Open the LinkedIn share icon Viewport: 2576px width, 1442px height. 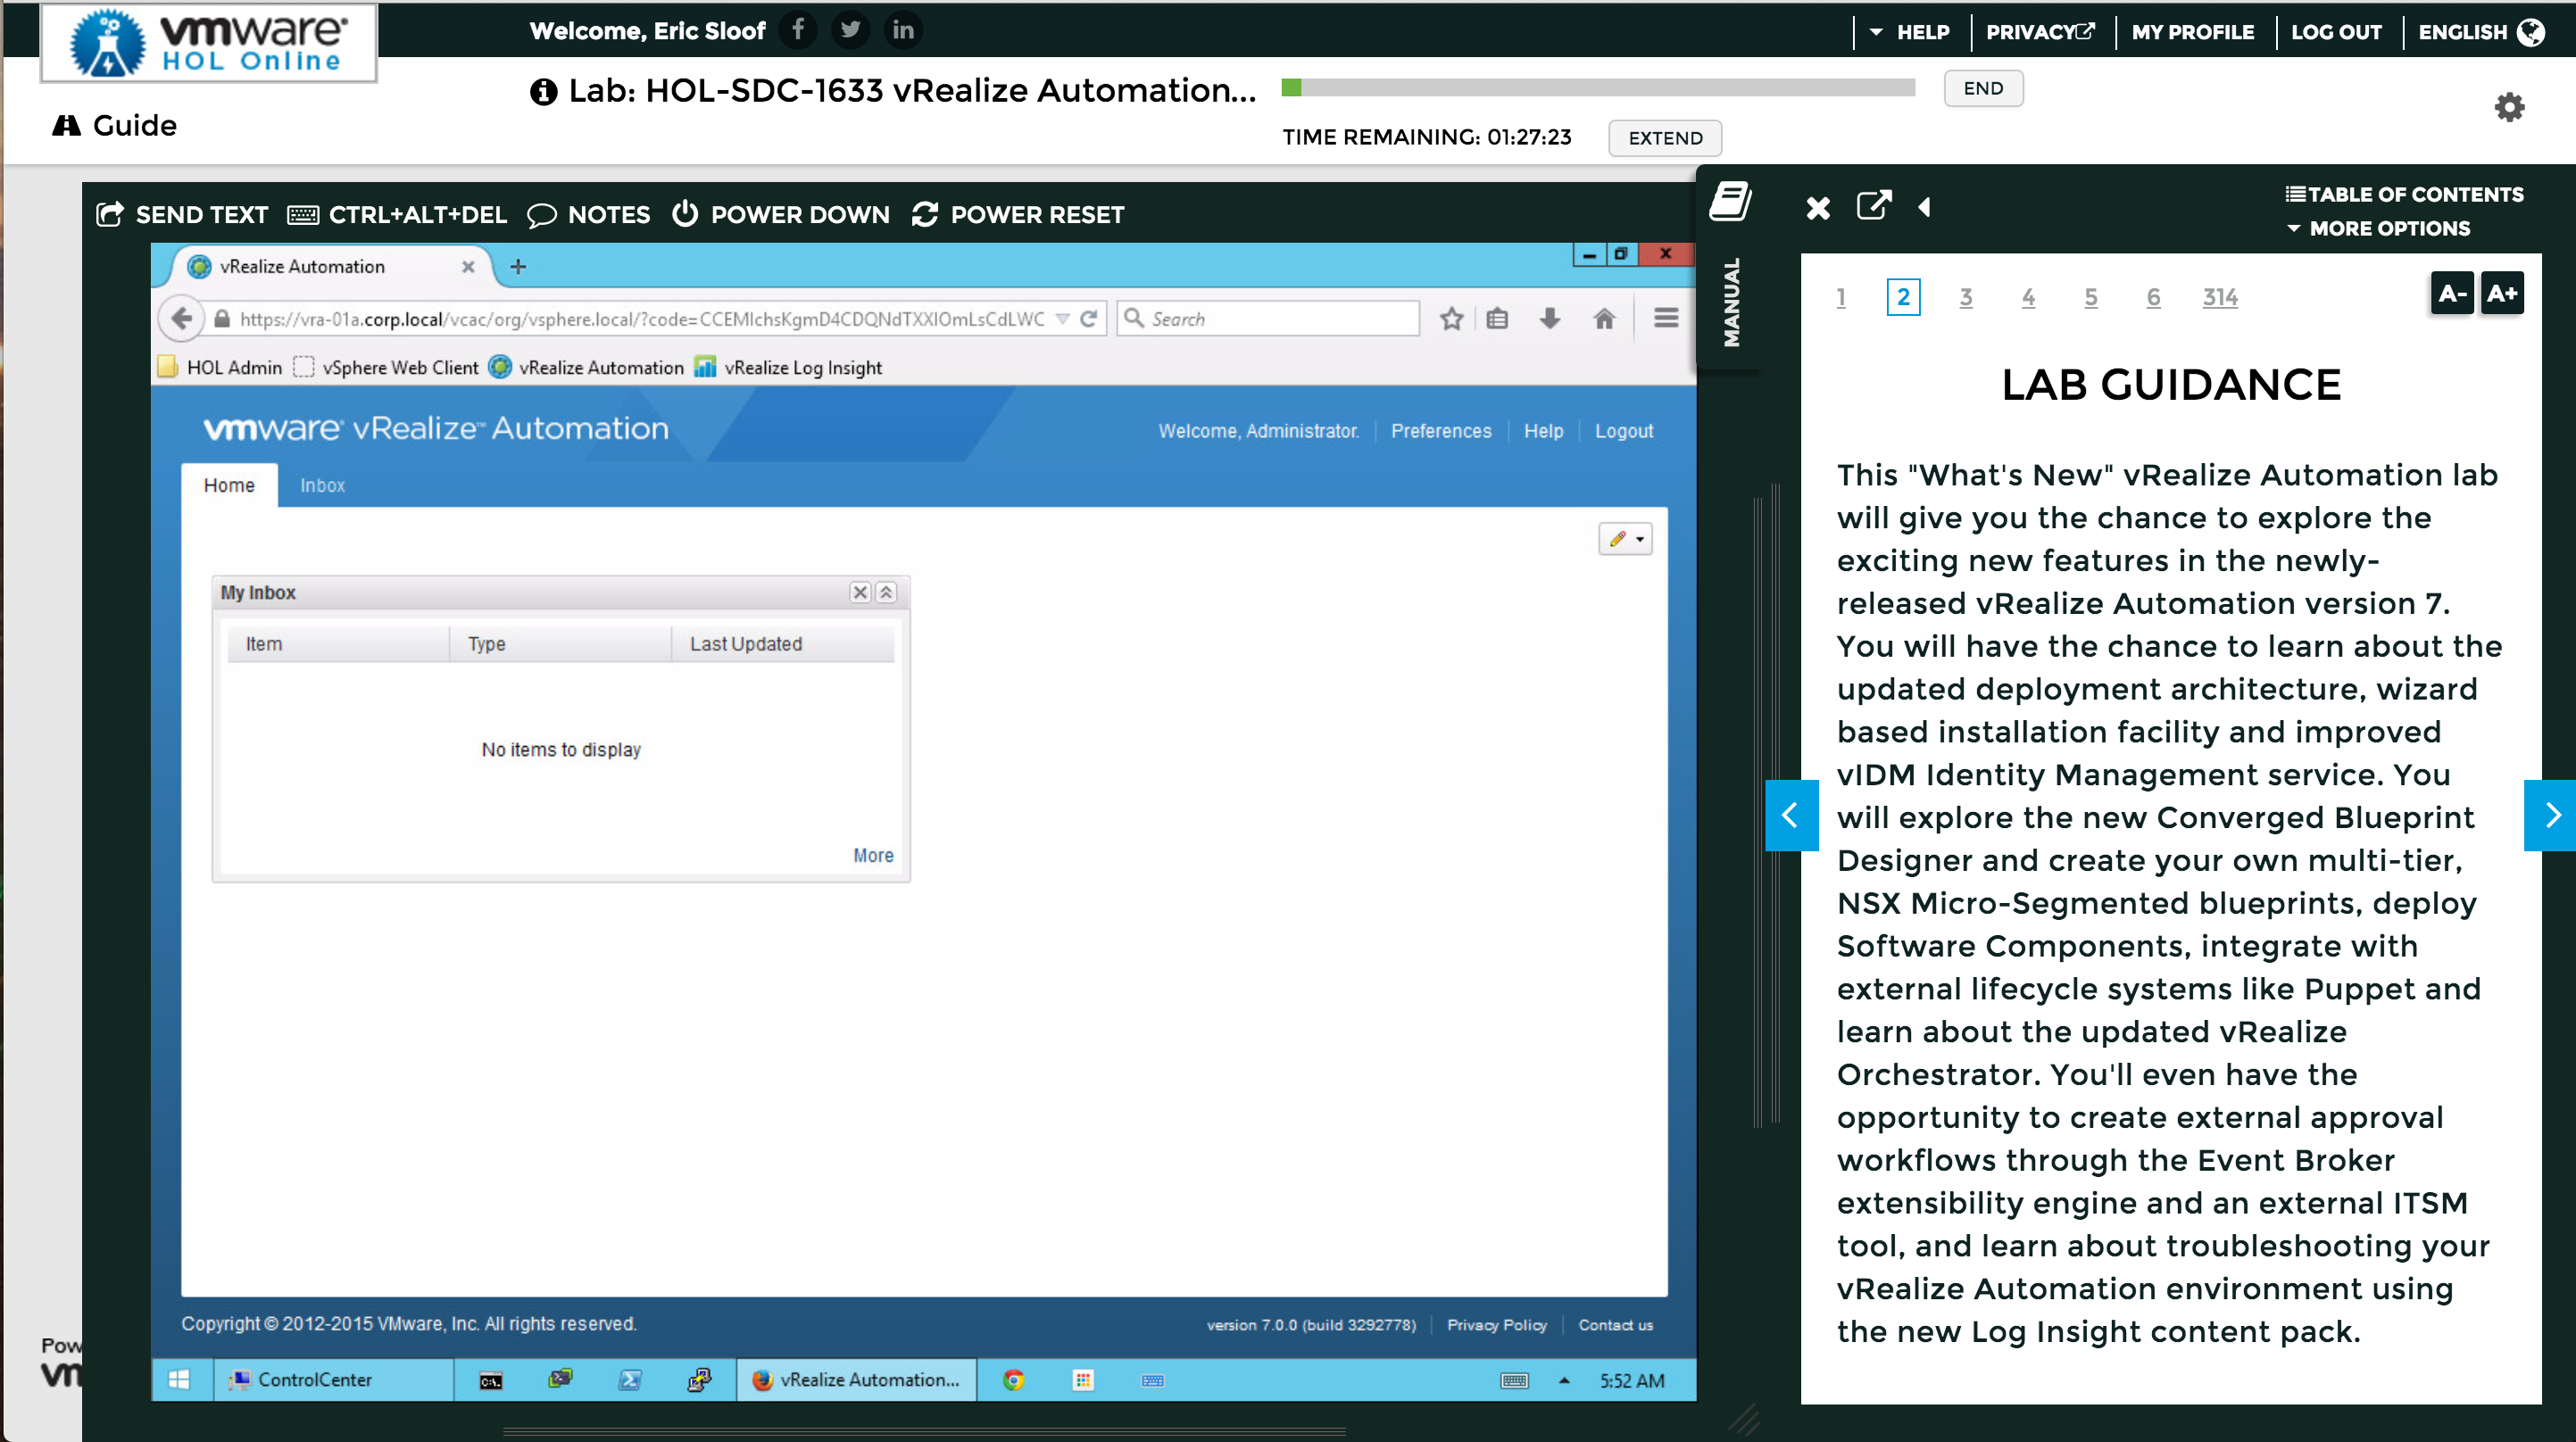point(903,30)
